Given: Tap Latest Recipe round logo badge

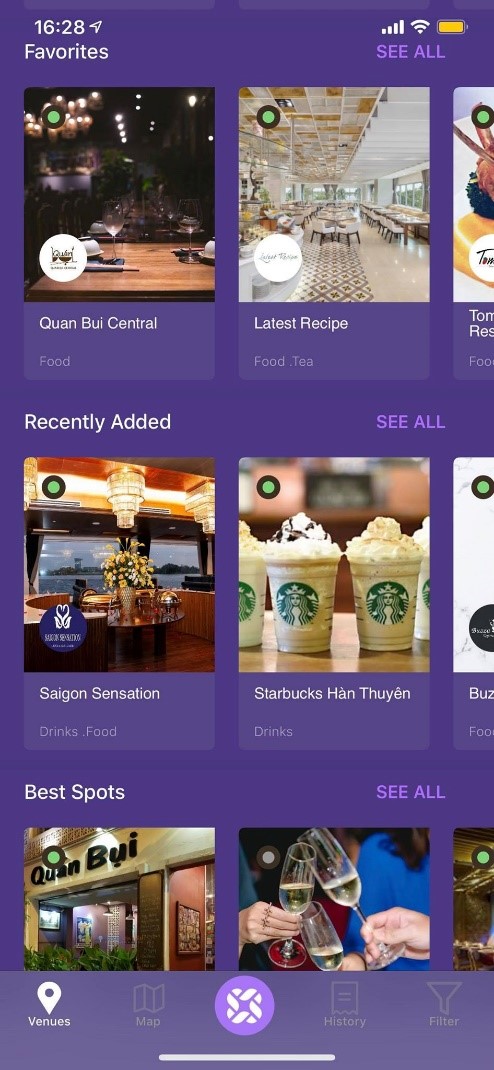Looking at the screenshot, I should (x=278, y=258).
